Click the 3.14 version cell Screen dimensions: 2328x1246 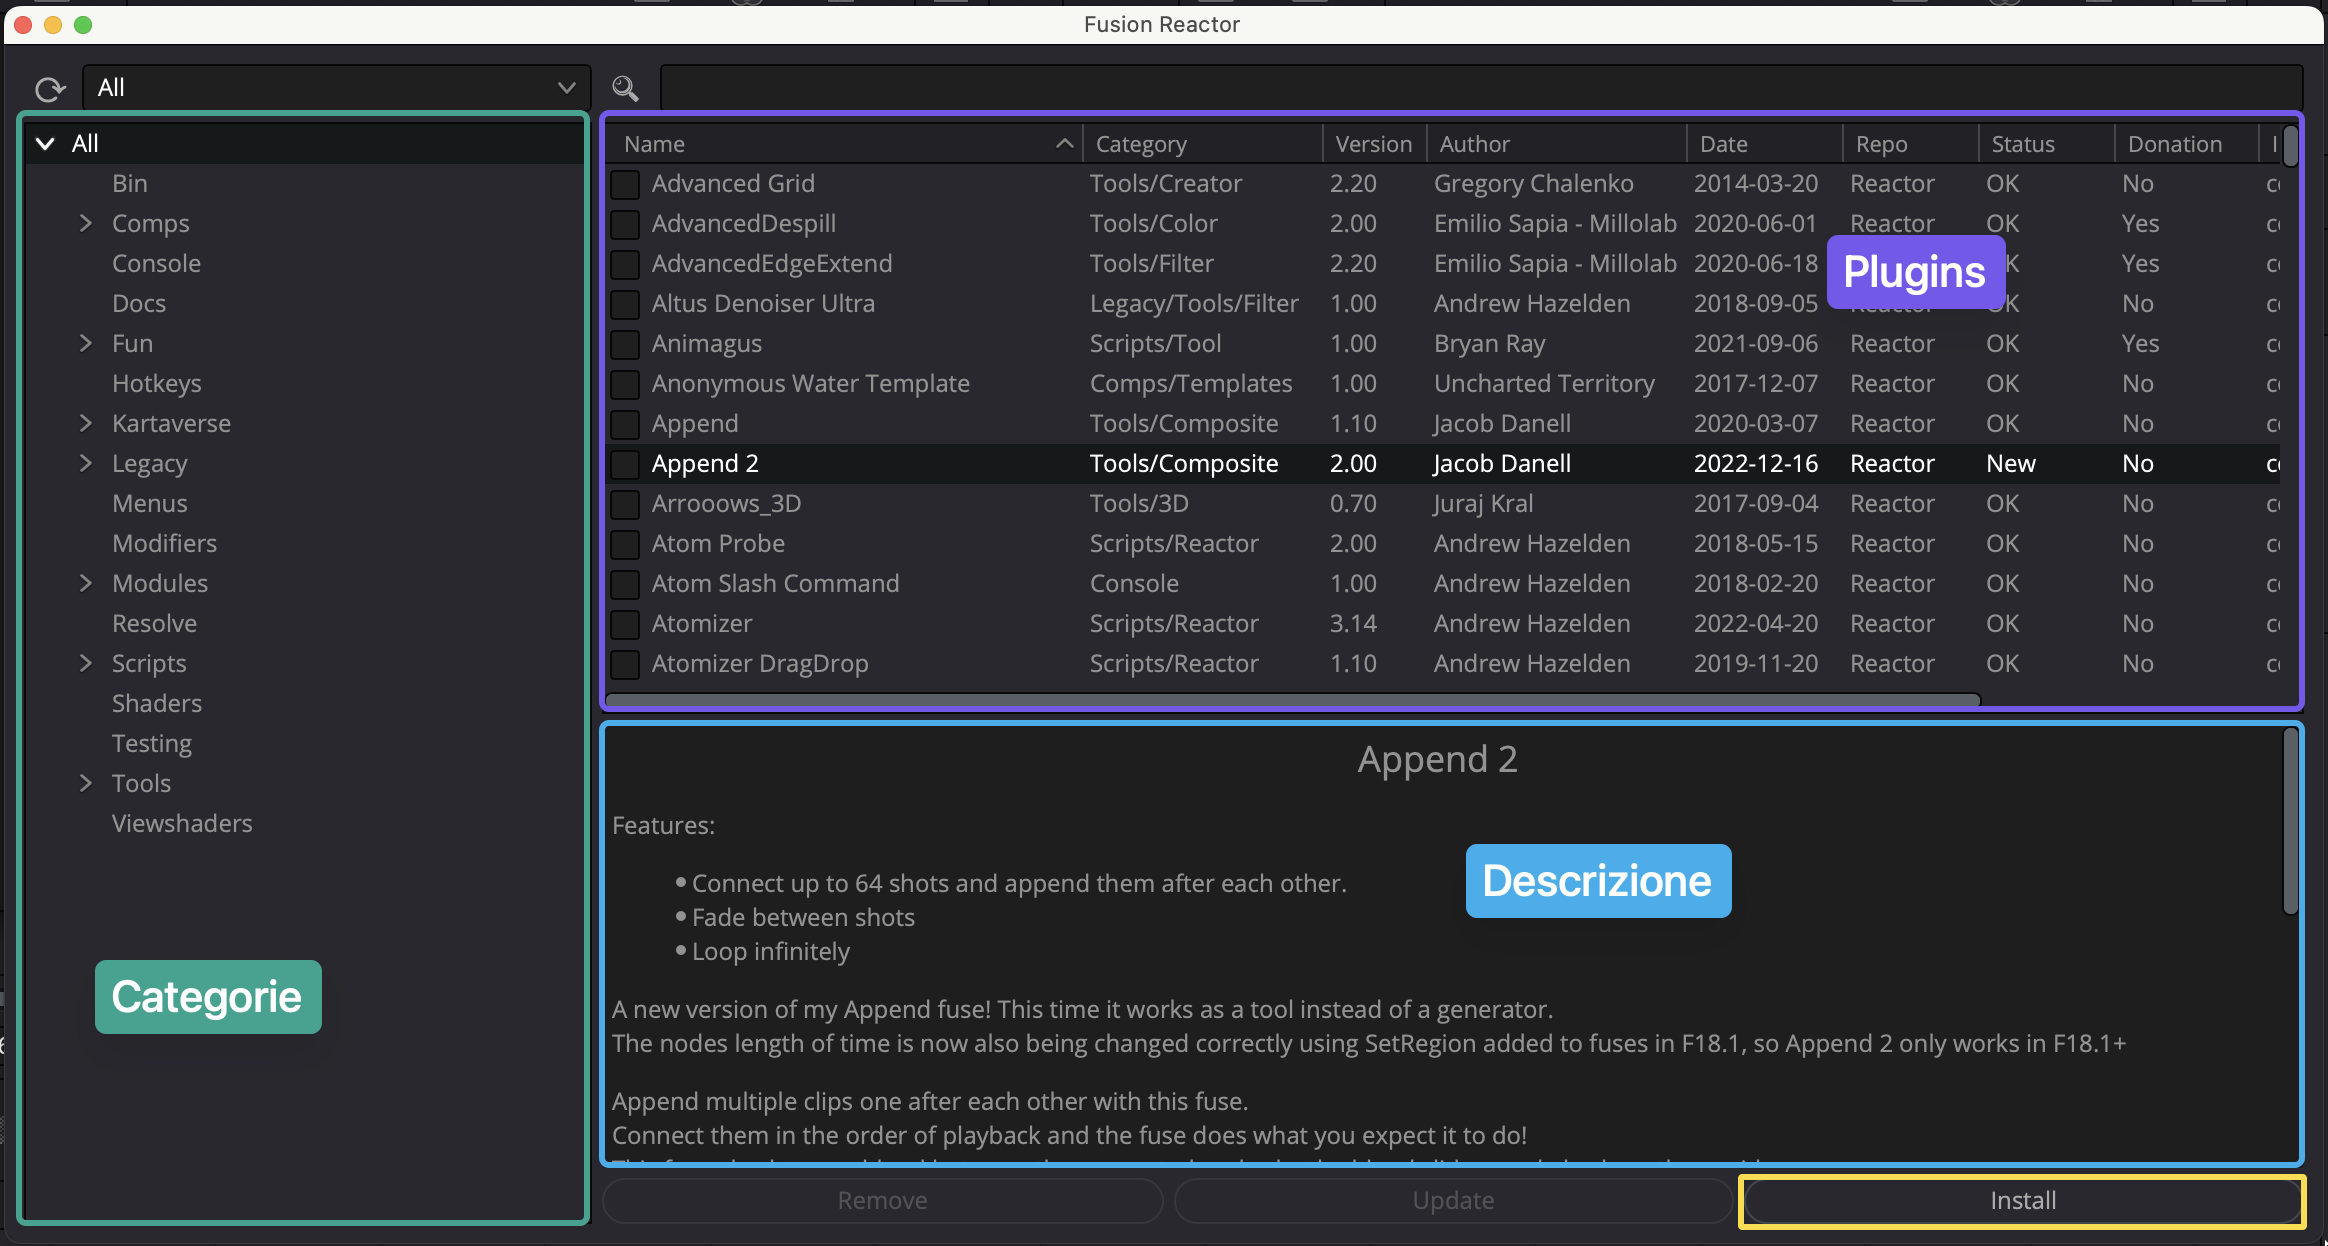pyautogui.click(x=1353, y=624)
